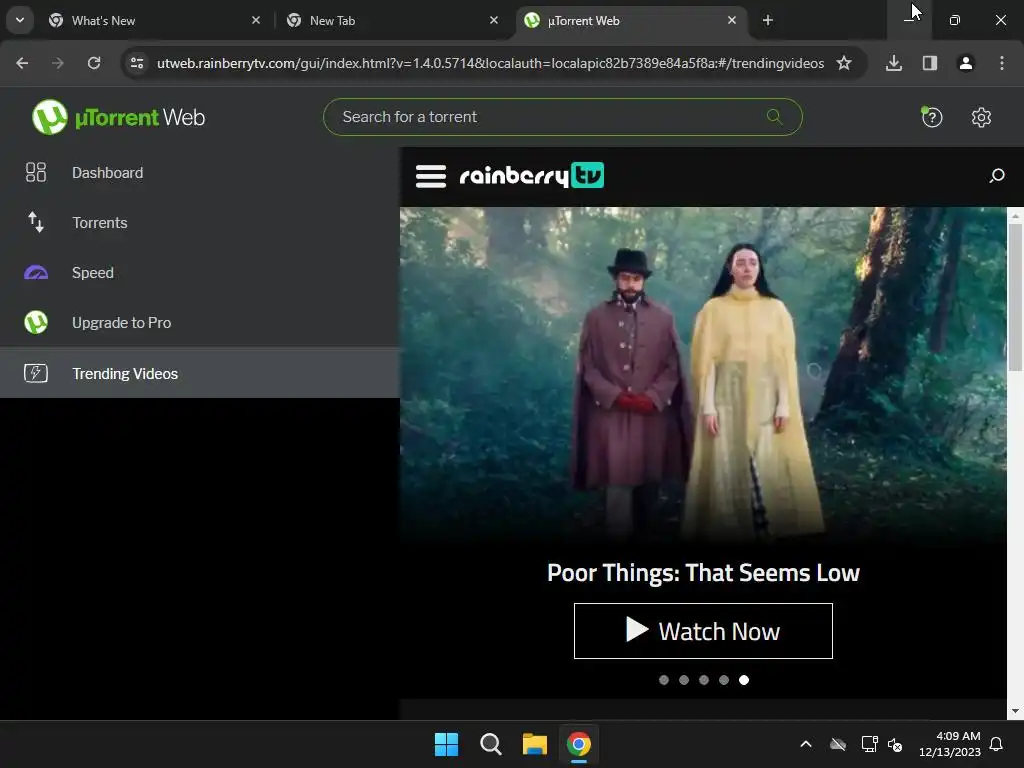Screen dimensions: 1024x768
Task: Click the volume muted tray icon
Action: pyautogui.click(x=895, y=744)
